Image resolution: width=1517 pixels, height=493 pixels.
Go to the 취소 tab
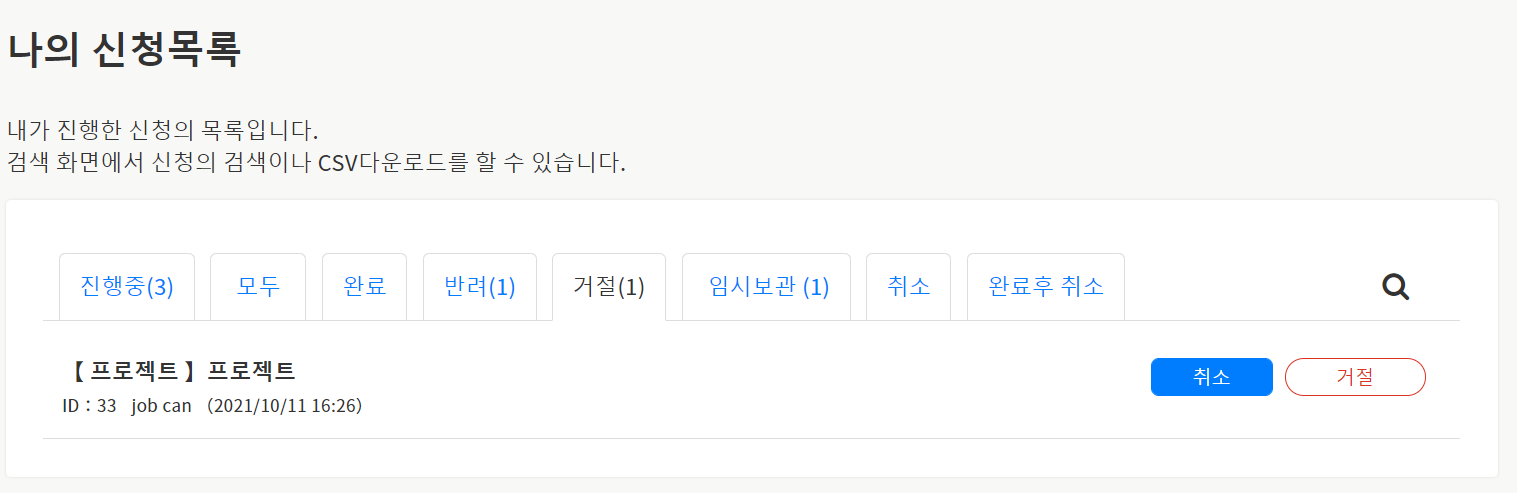[908, 287]
